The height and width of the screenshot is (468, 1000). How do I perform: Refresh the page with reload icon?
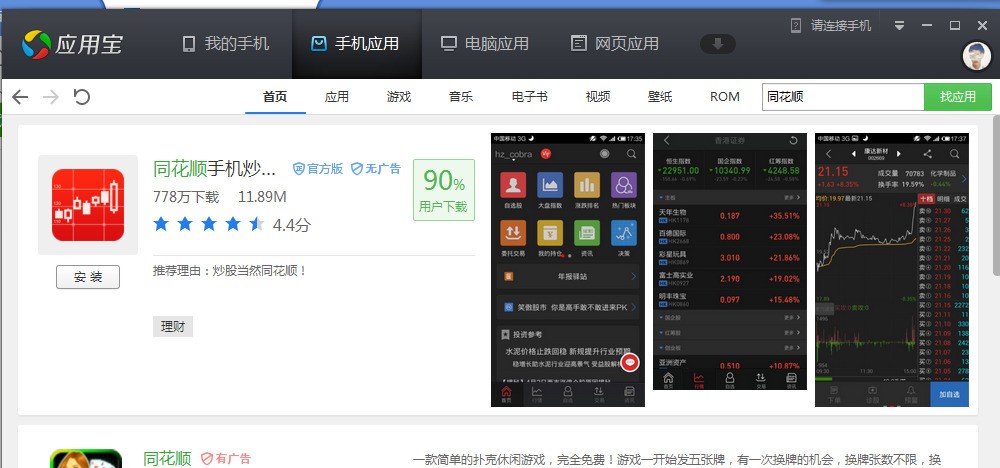click(82, 97)
